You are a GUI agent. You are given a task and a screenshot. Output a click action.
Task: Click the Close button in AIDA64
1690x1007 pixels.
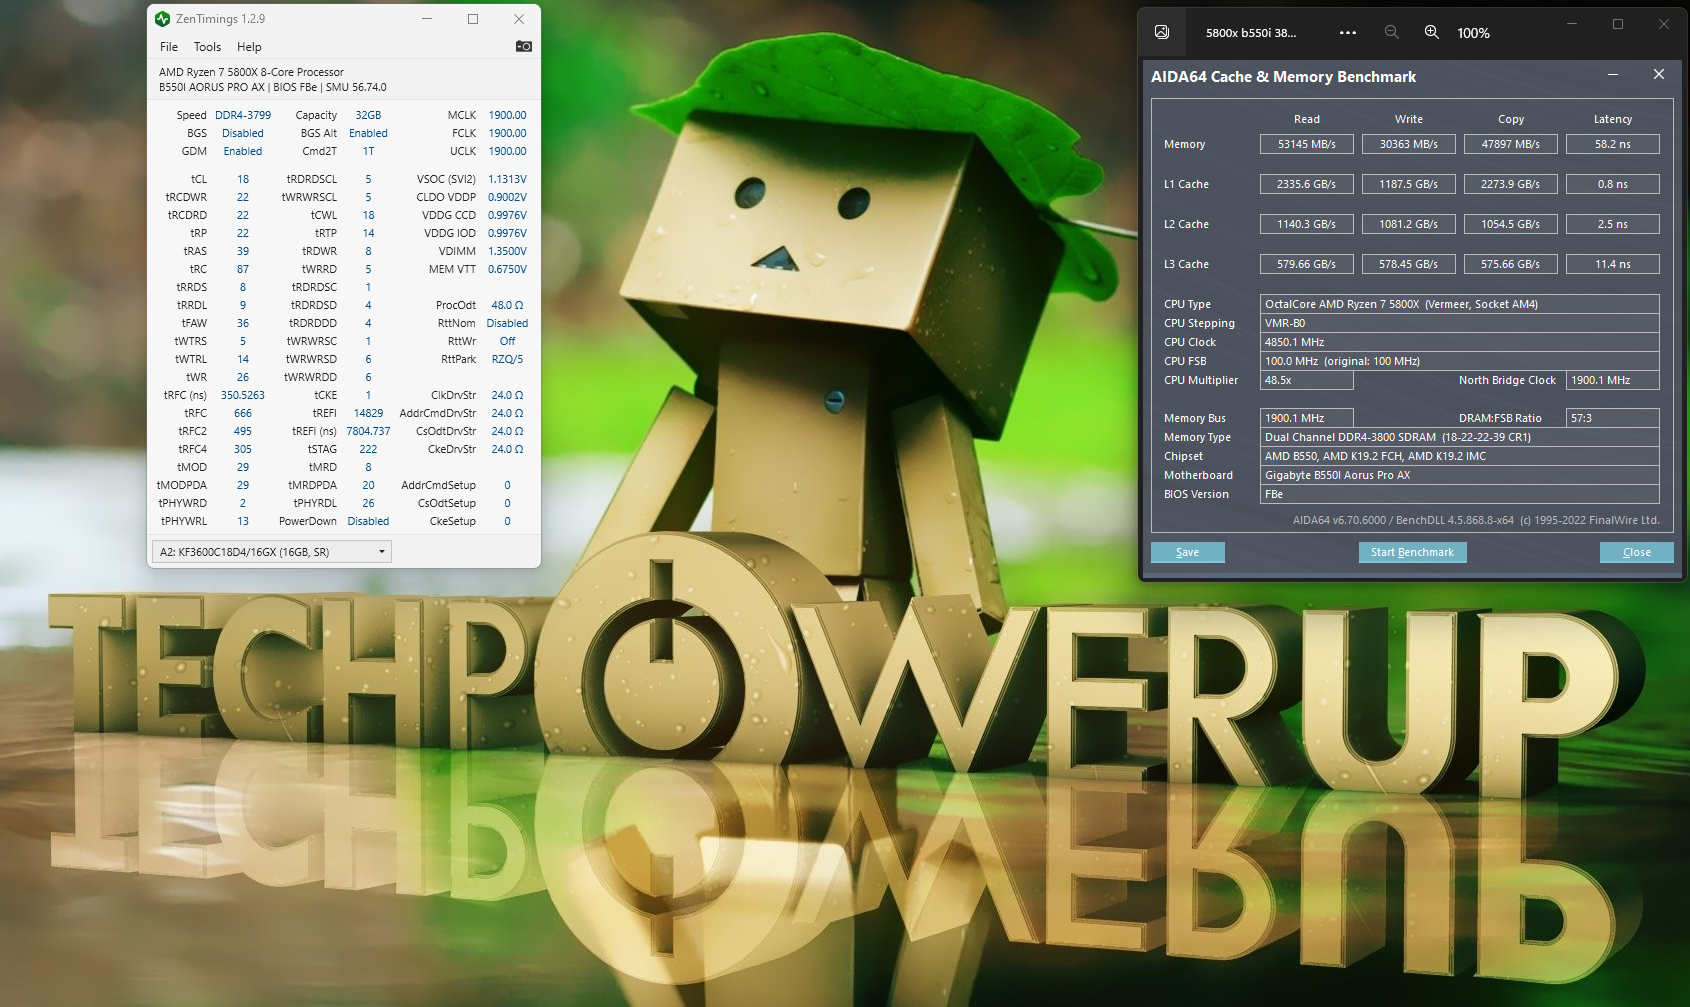tap(1637, 552)
